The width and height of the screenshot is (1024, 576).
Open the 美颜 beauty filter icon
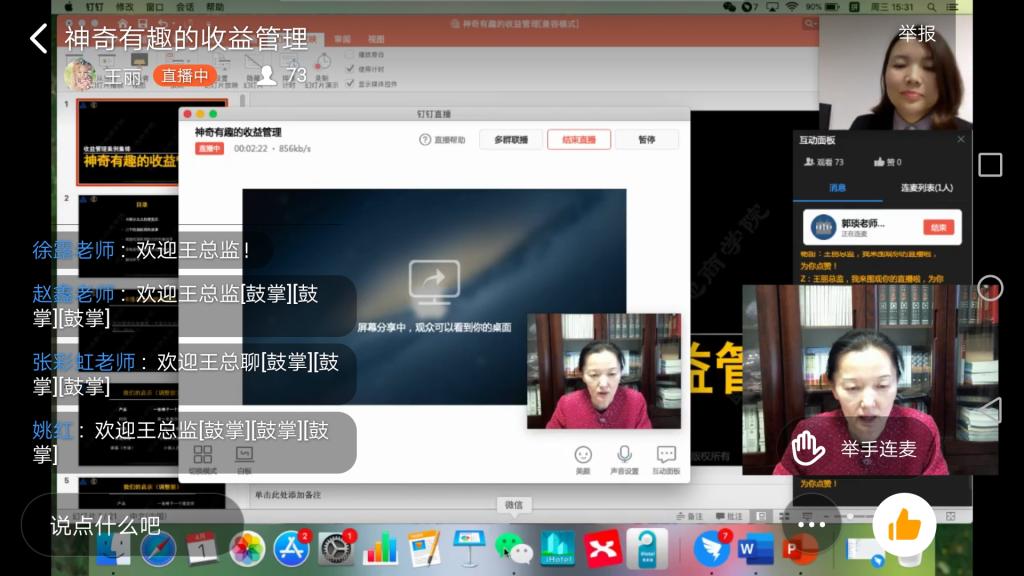coord(583,460)
